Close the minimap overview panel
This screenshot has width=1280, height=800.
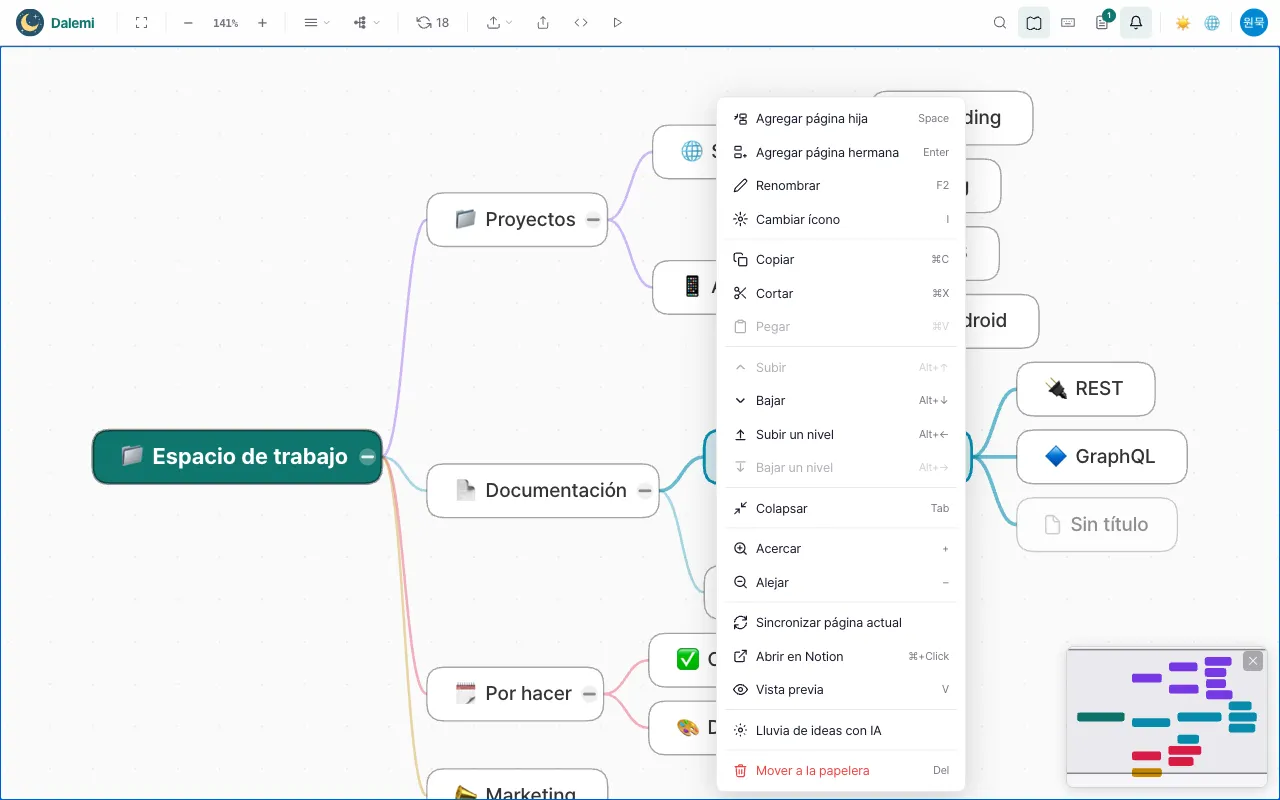tap(1253, 661)
